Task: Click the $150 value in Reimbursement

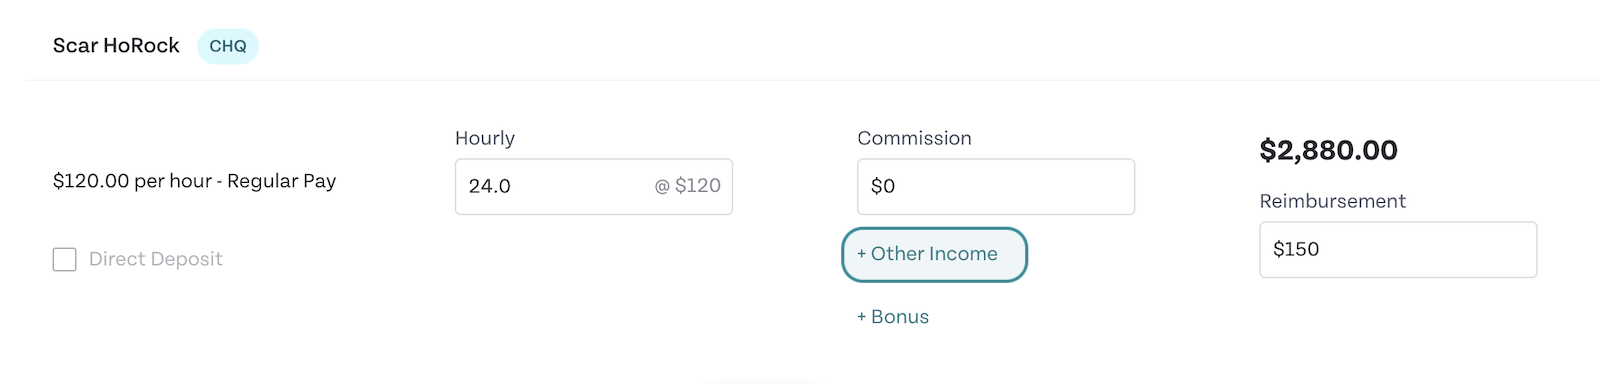Action: (x=1296, y=249)
